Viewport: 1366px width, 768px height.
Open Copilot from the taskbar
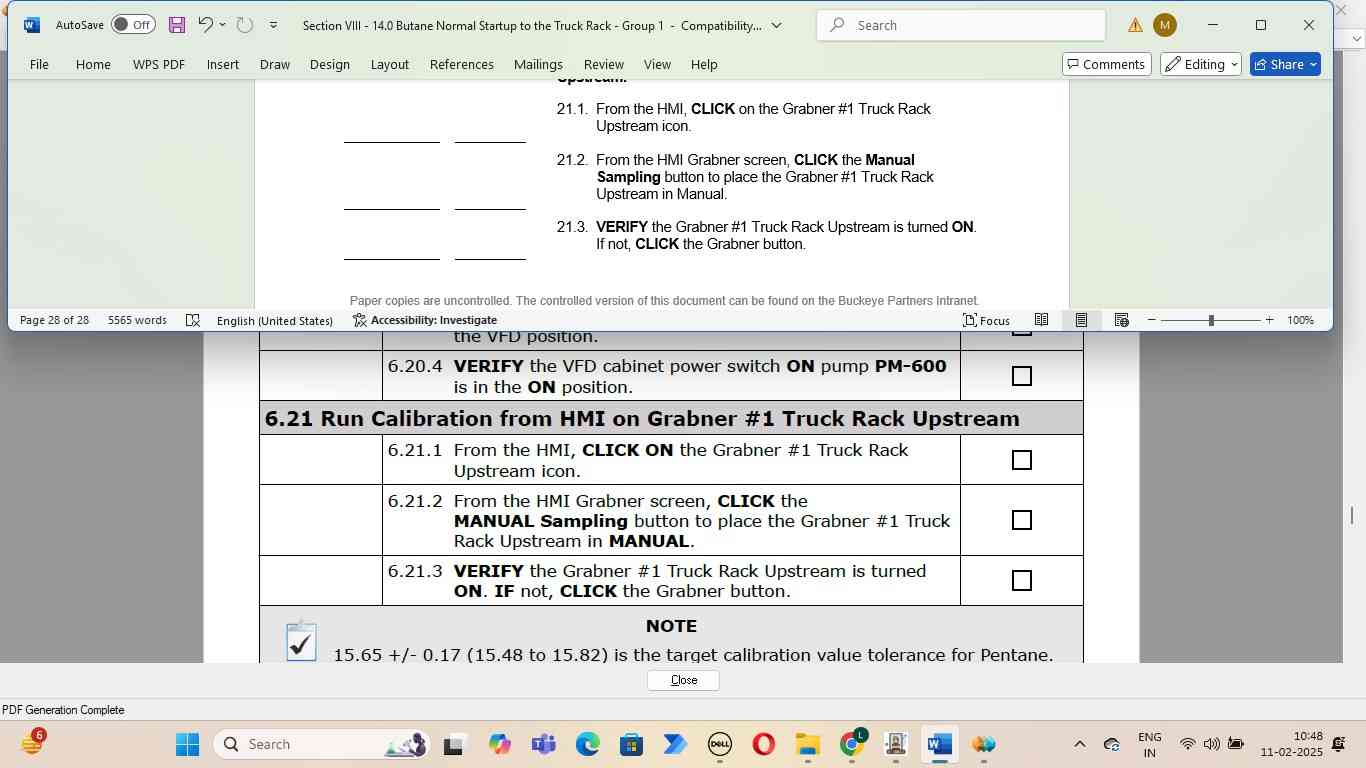499,744
